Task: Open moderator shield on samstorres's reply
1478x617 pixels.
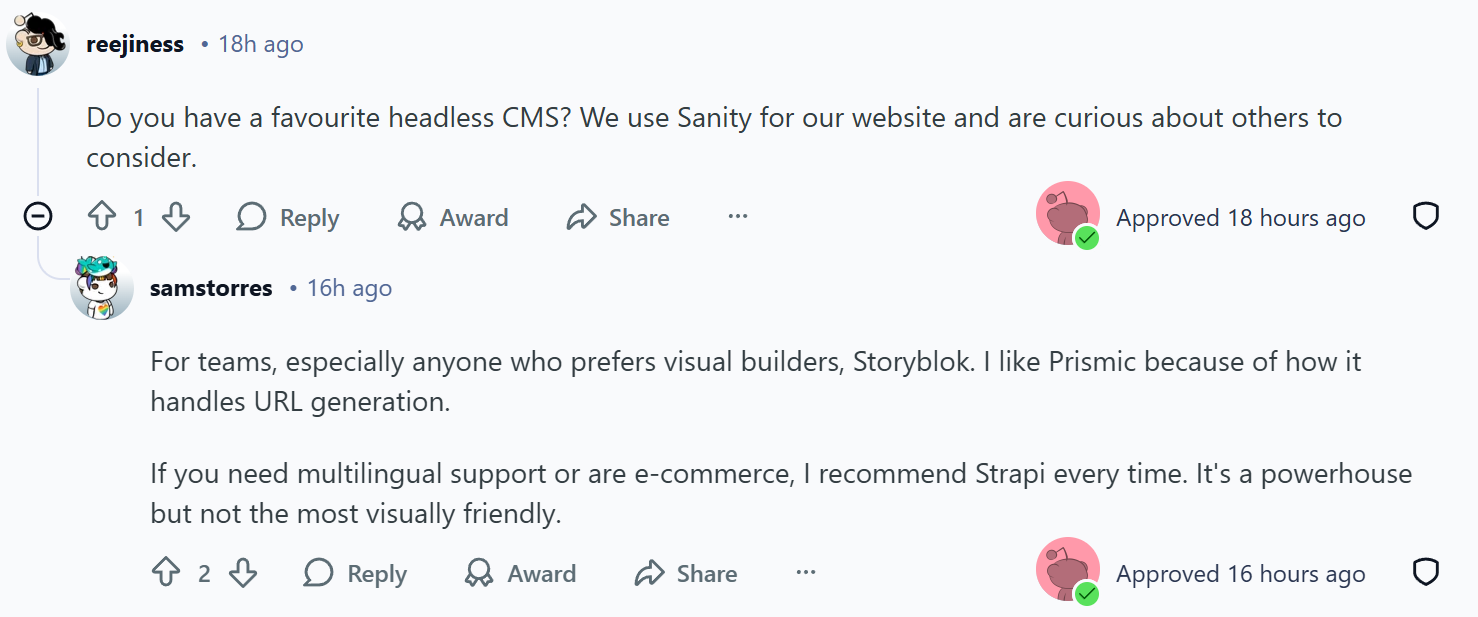Action: click(x=1425, y=573)
